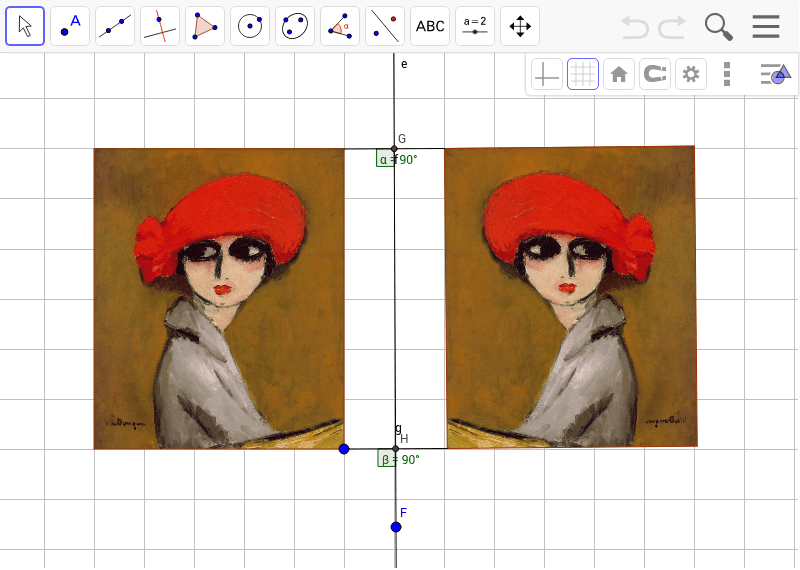The image size is (800, 570).
Task: Select the Move graphics view tool
Action: [x=520, y=26]
